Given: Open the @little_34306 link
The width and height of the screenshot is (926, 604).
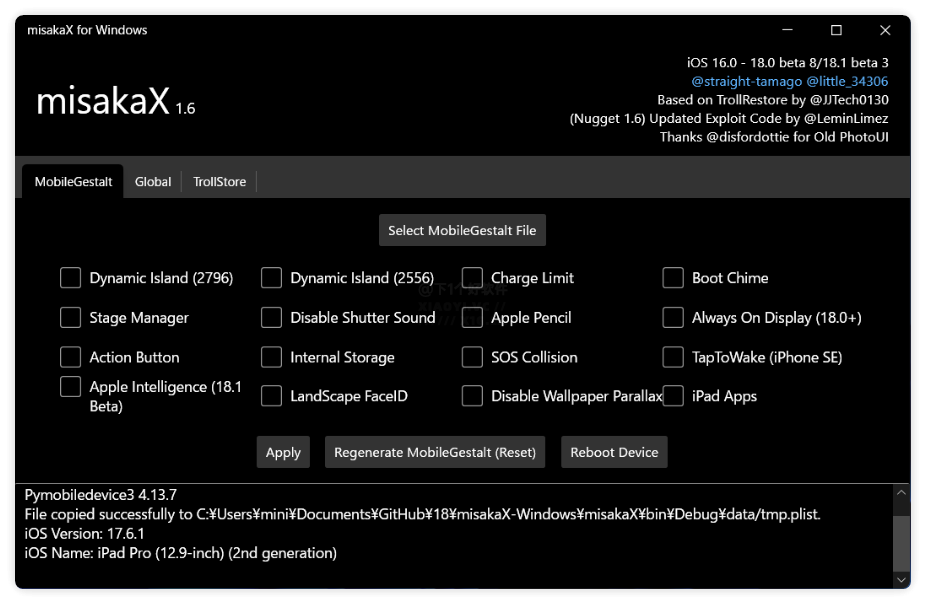Looking at the screenshot, I should (x=847, y=81).
